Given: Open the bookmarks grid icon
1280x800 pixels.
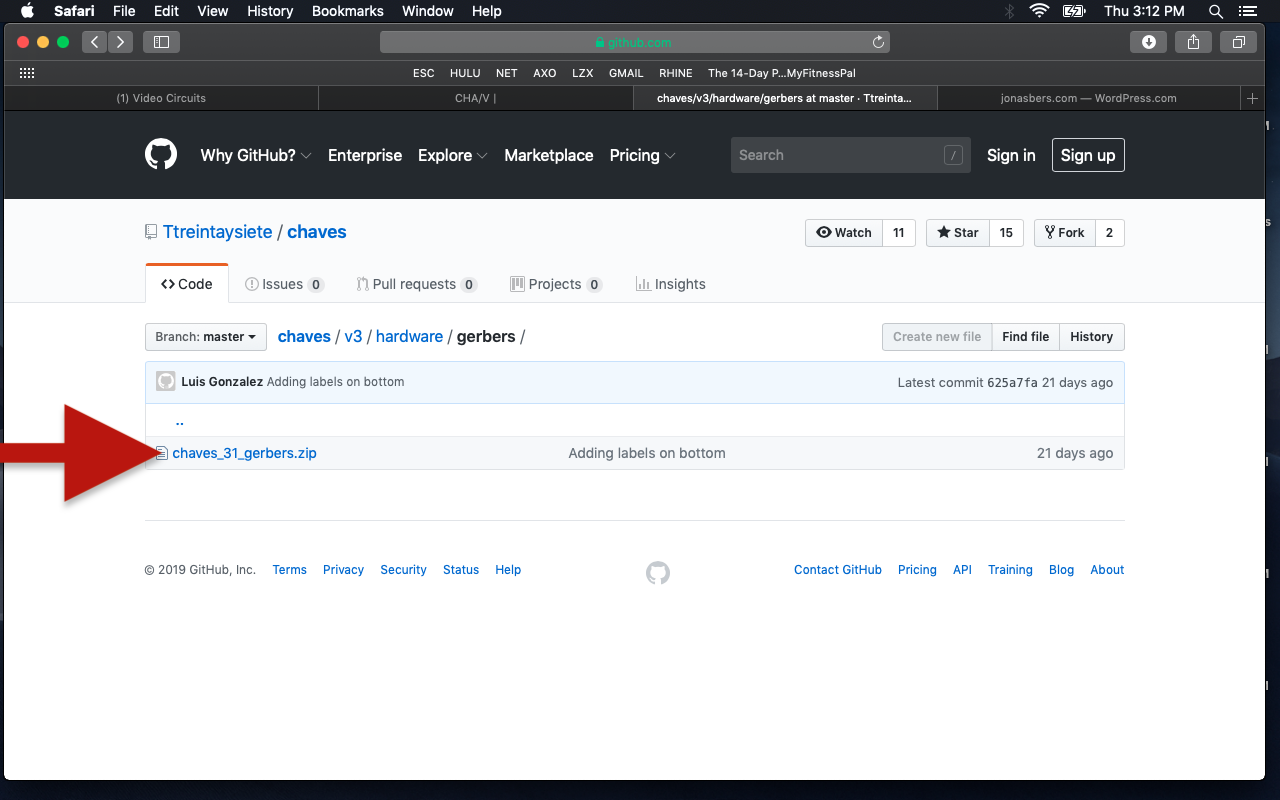Looking at the screenshot, I should [x=27, y=73].
